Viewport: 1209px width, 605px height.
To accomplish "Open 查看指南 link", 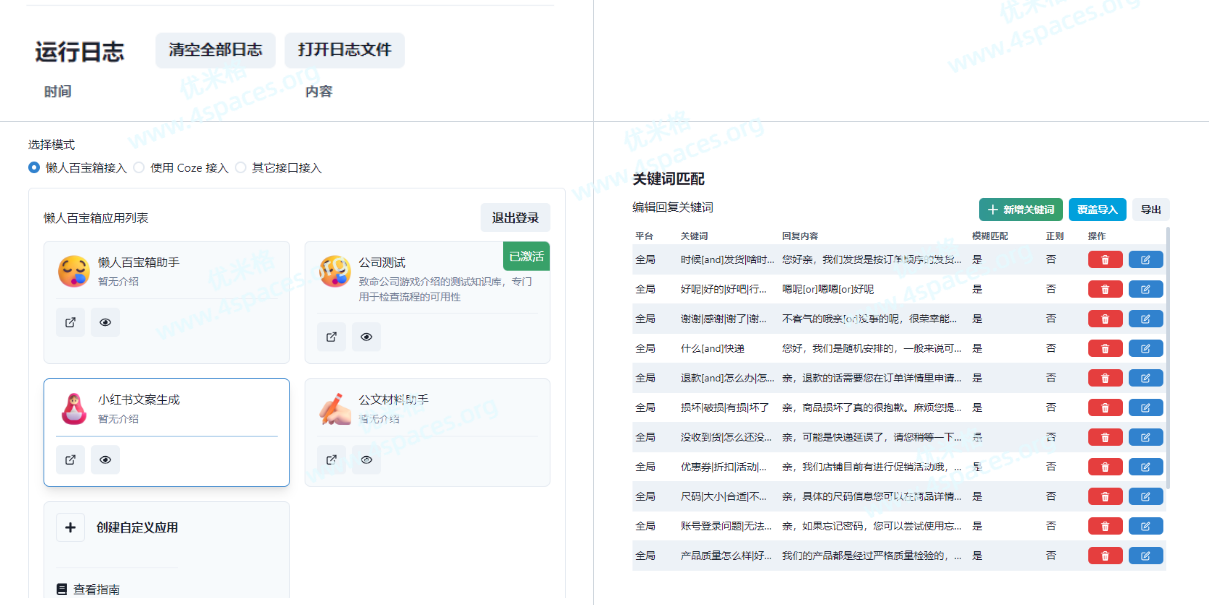I will pos(88,590).
